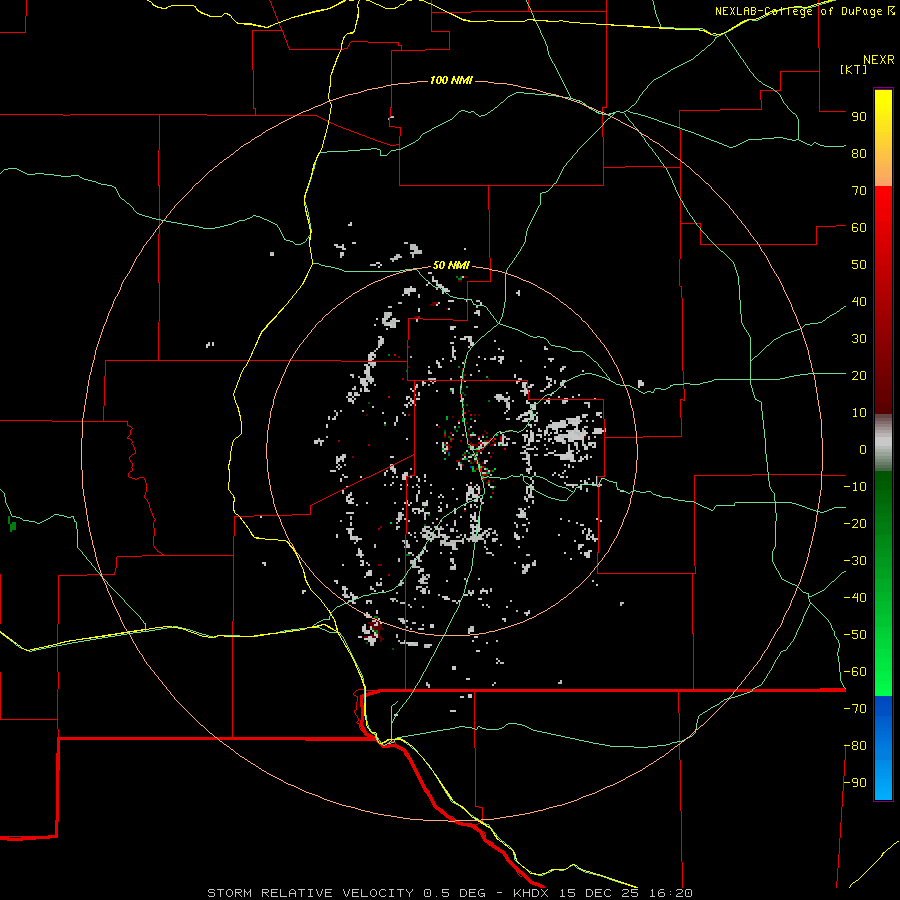Pick the "-80" scale label
Viewport: 900px width, 900px height.
point(855,746)
